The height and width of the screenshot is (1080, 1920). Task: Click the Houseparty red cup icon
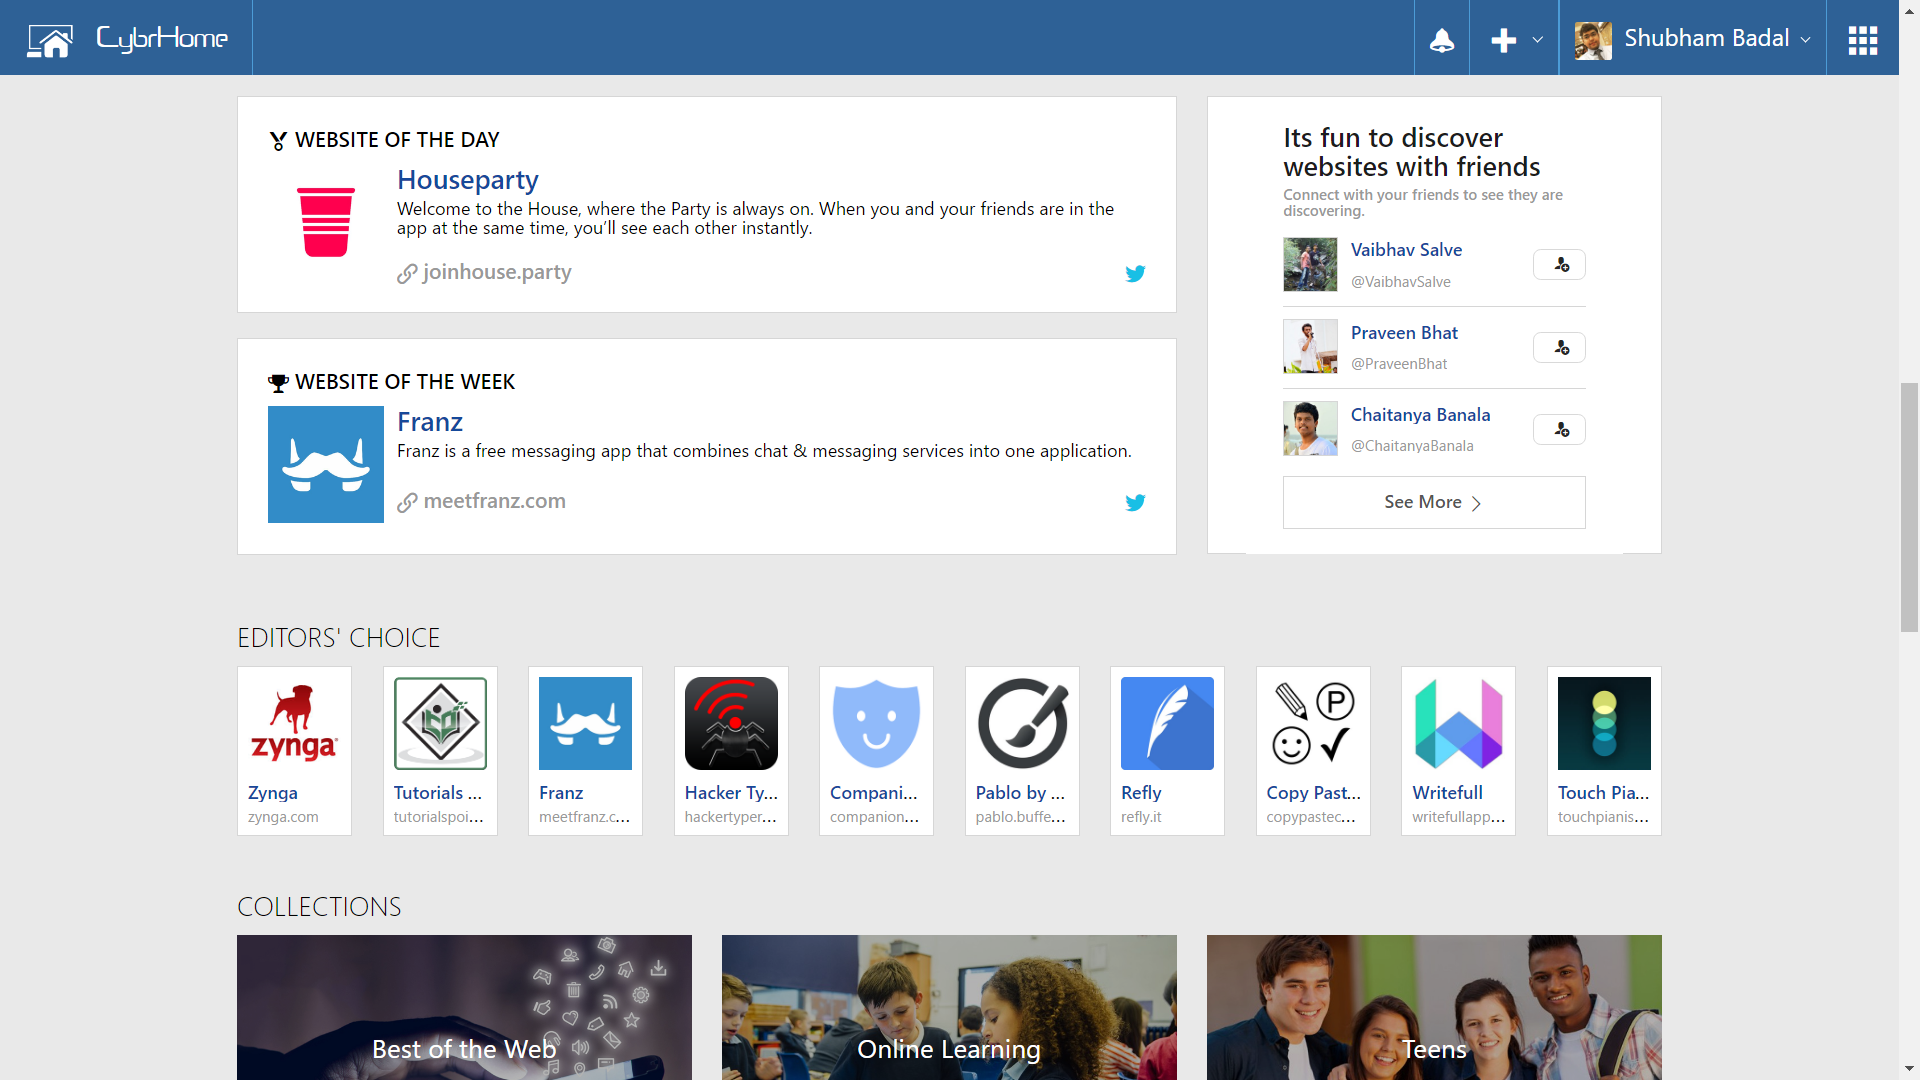pyautogui.click(x=326, y=222)
